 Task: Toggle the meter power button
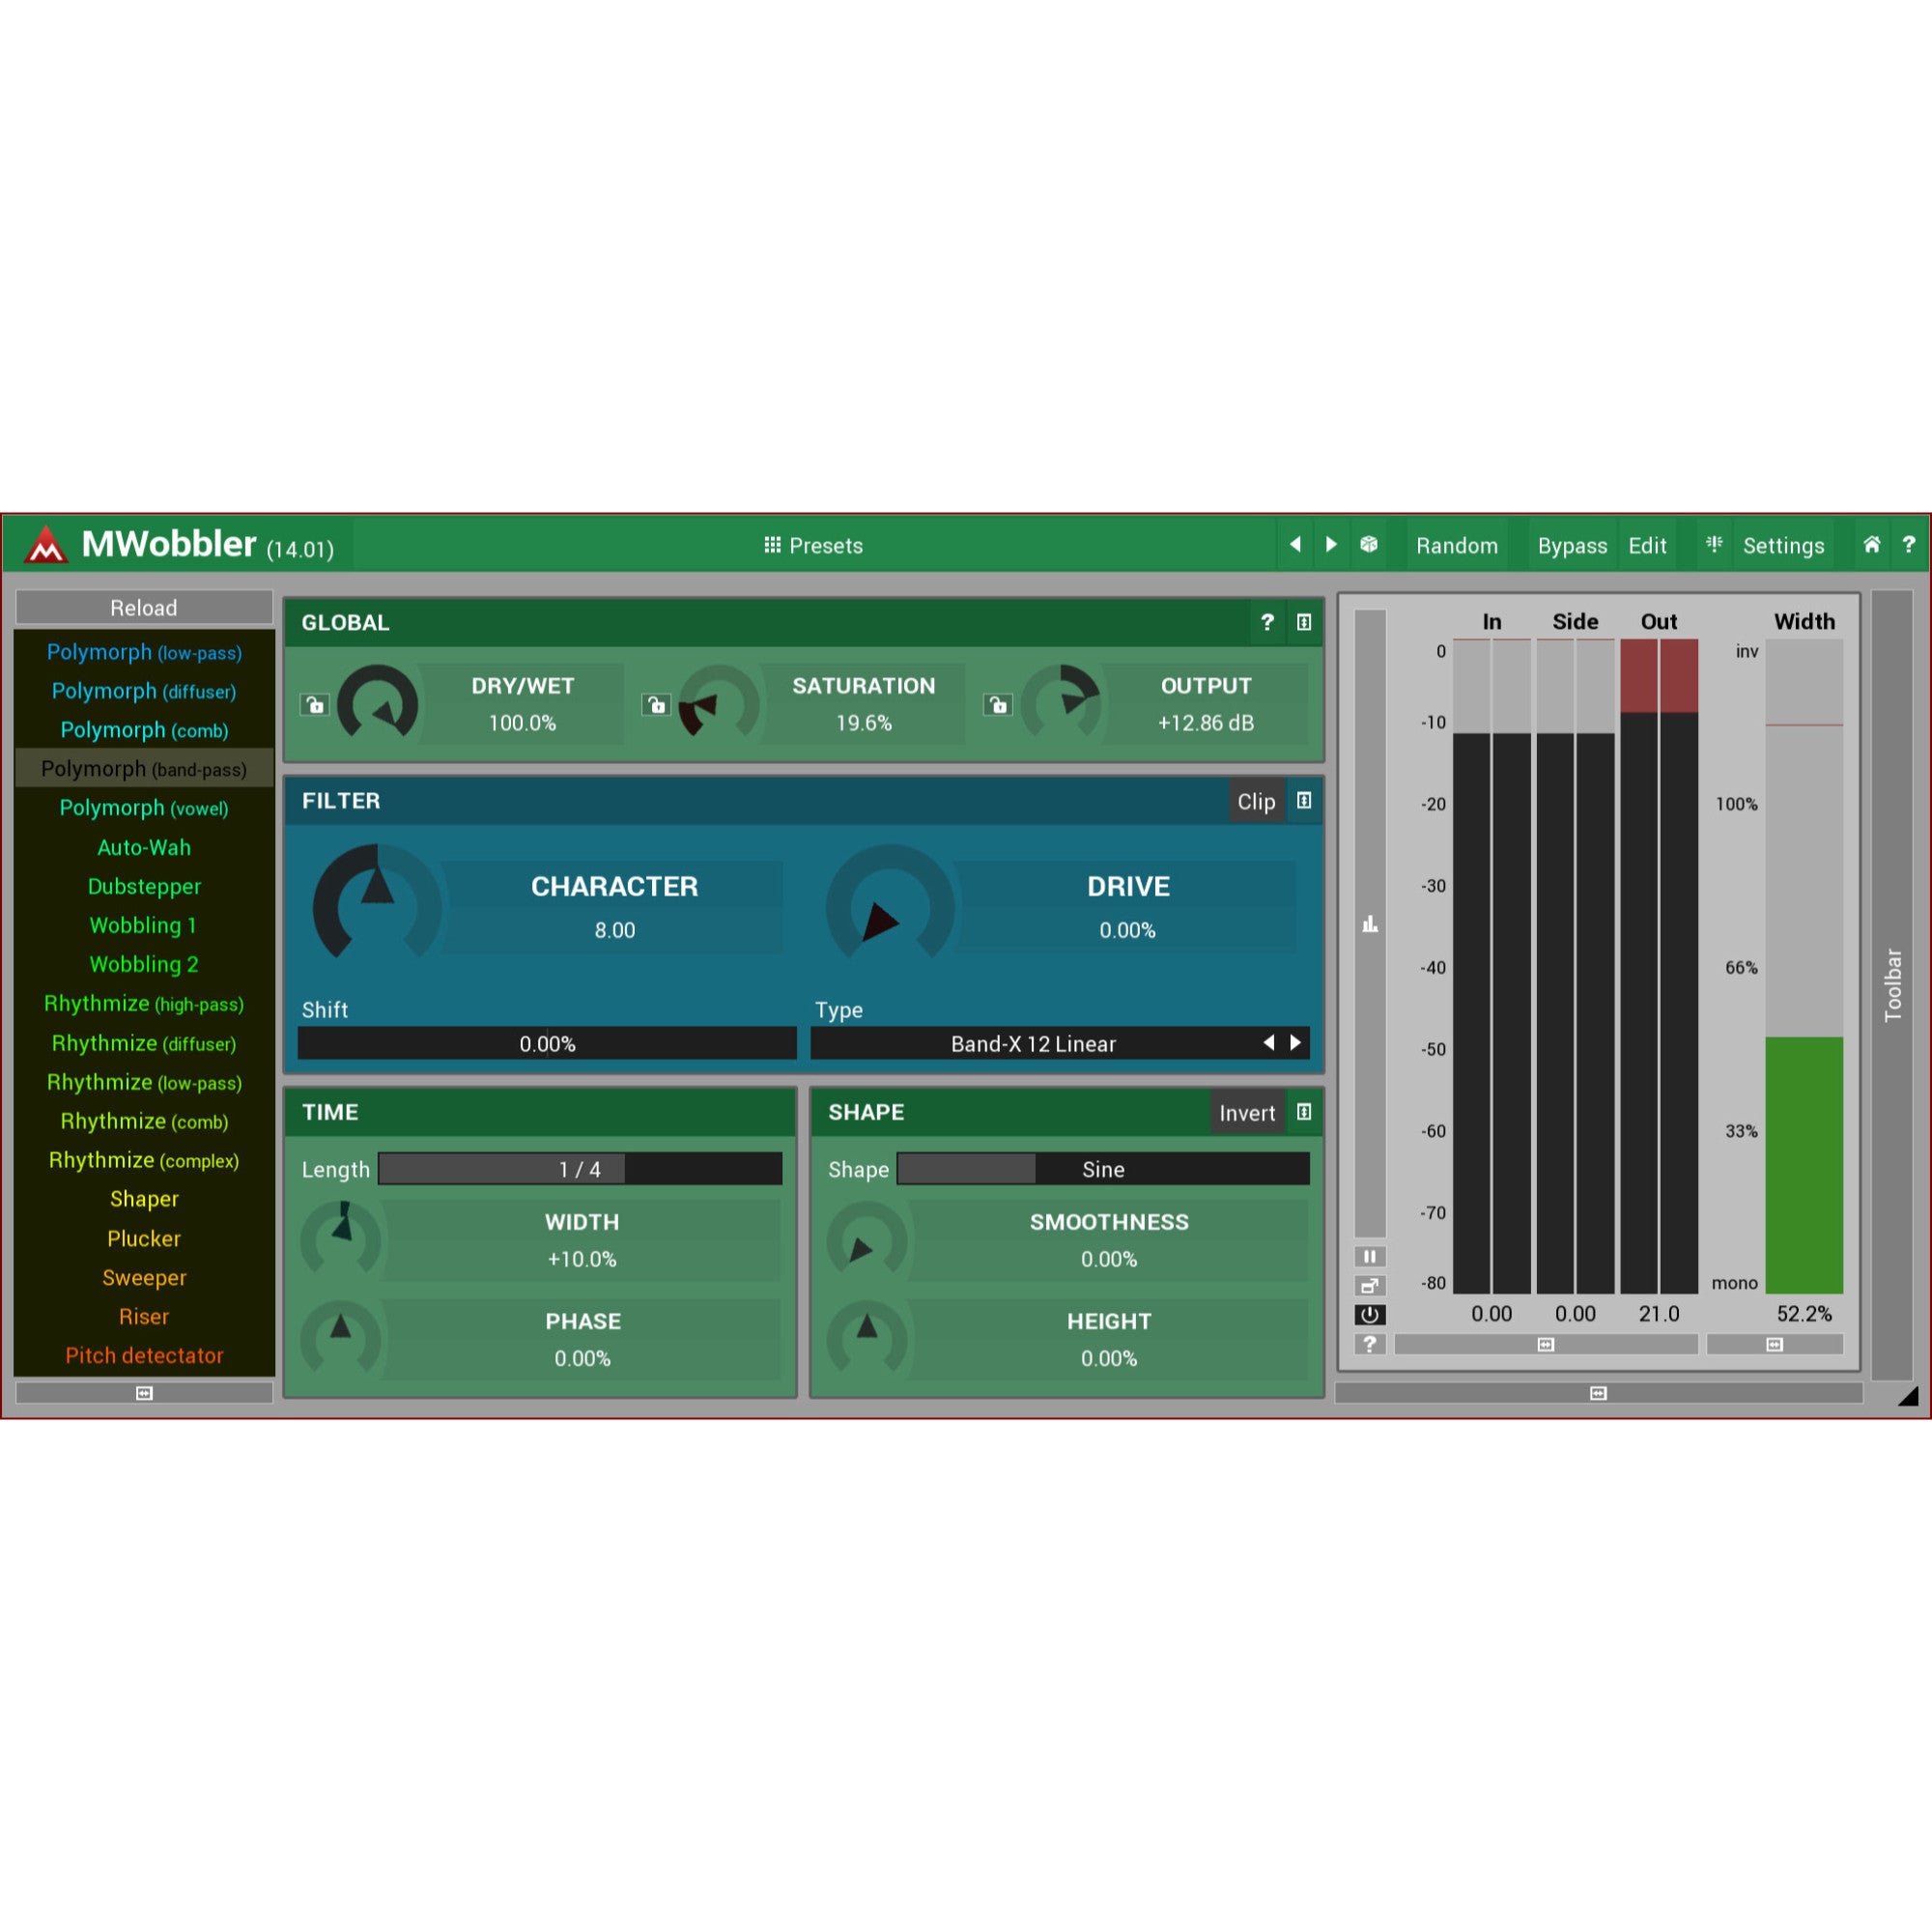pos(1370,1315)
